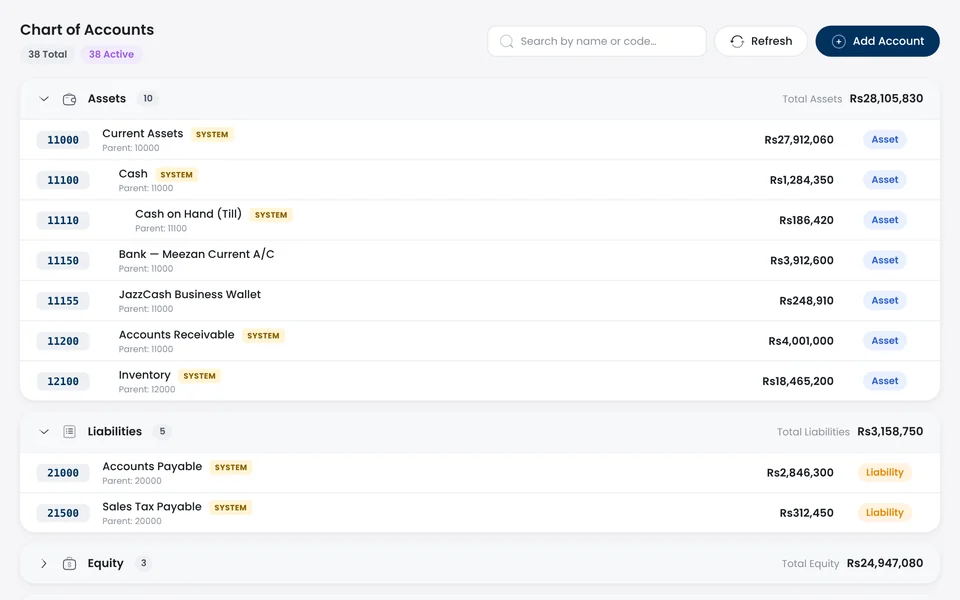Viewport: 960px width, 600px height.
Task: Click account code 21000
Action: (x=63, y=473)
